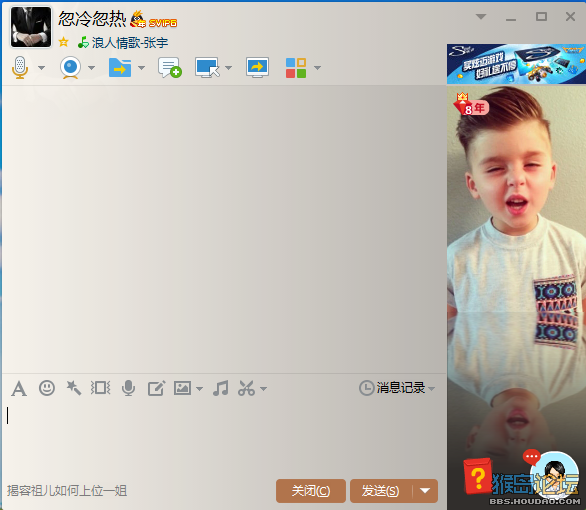Image resolution: width=586 pixels, height=510 pixels.
Task: Expand file transfer options arrow
Action: (141, 68)
